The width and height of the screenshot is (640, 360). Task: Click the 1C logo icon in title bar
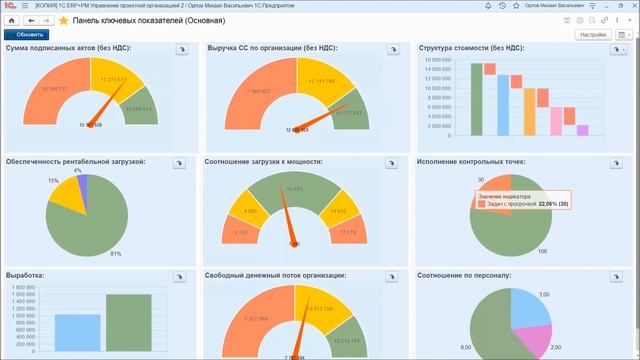tap(10, 6)
